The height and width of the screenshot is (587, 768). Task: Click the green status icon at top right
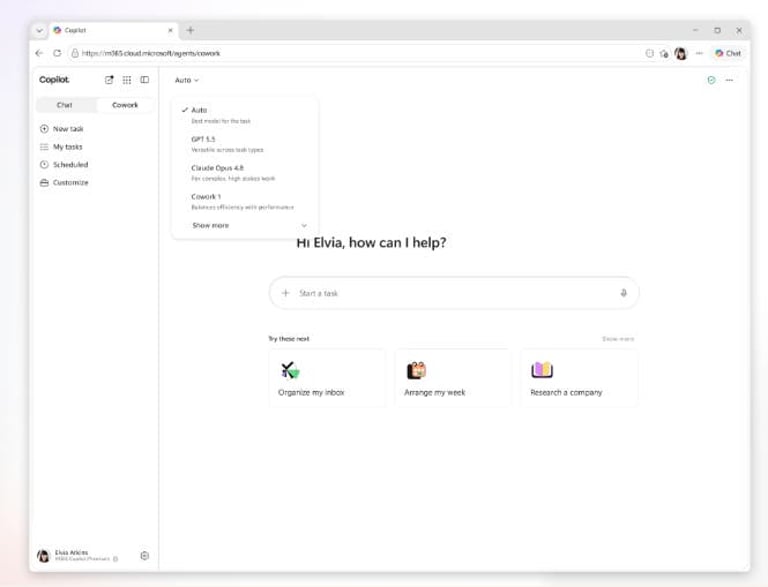[711, 80]
